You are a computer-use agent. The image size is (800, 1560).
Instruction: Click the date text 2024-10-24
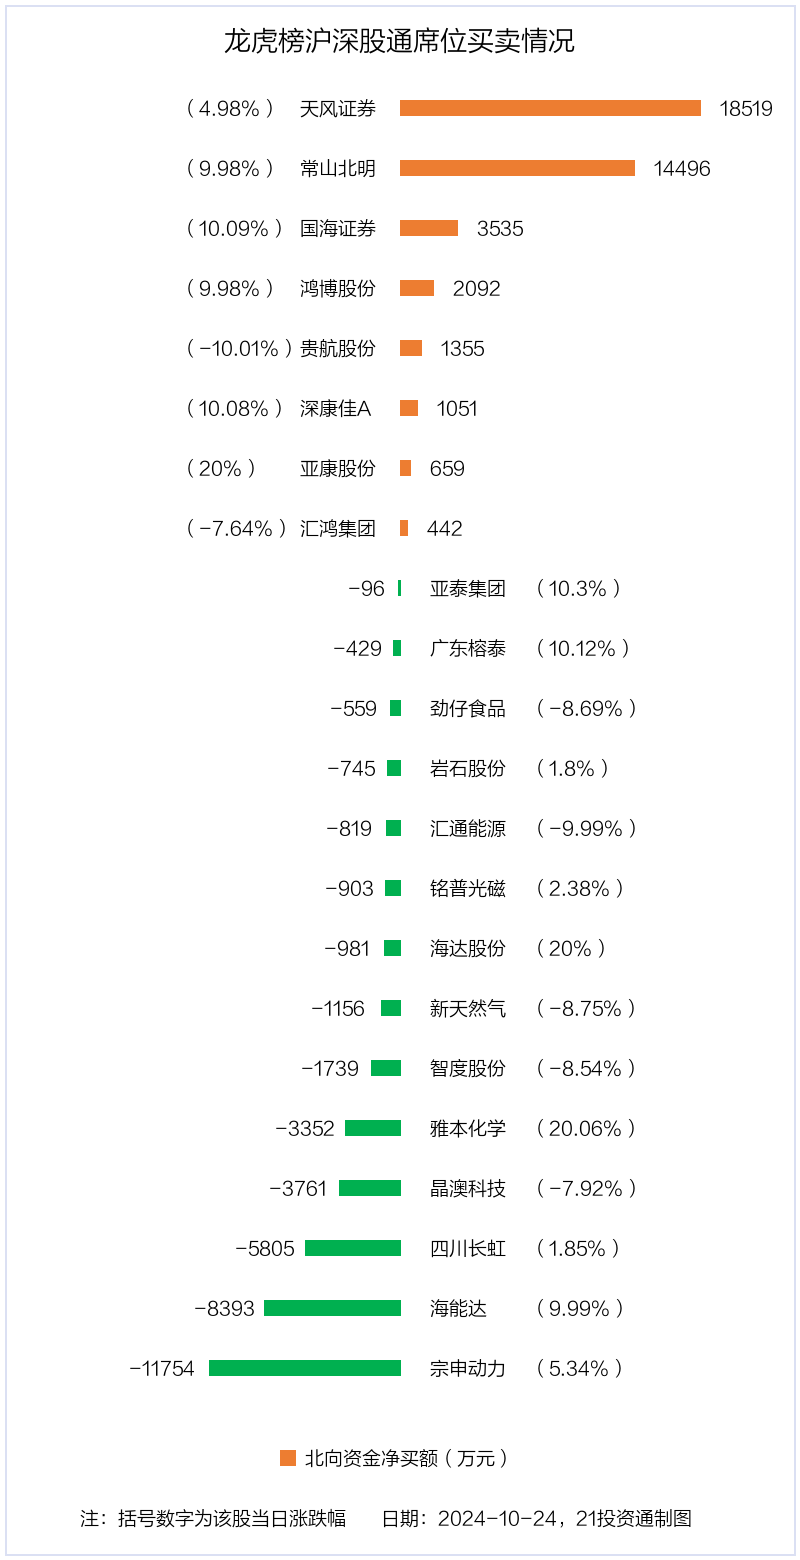click(x=496, y=1518)
